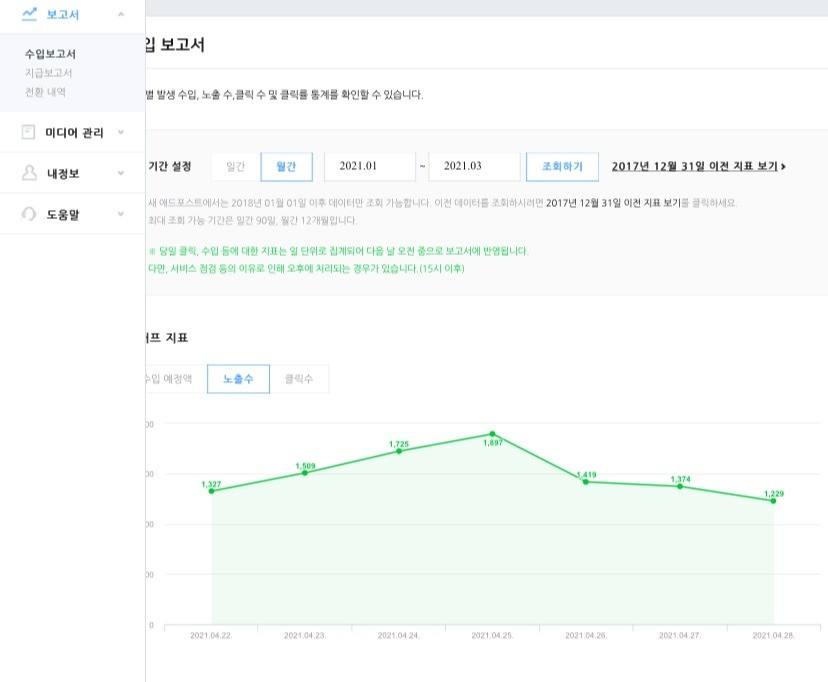Expand the 미디어 관리 chevron
Image resolution: width=828 pixels, height=682 pixels.
pyautogui.click(x=121, y=132)
